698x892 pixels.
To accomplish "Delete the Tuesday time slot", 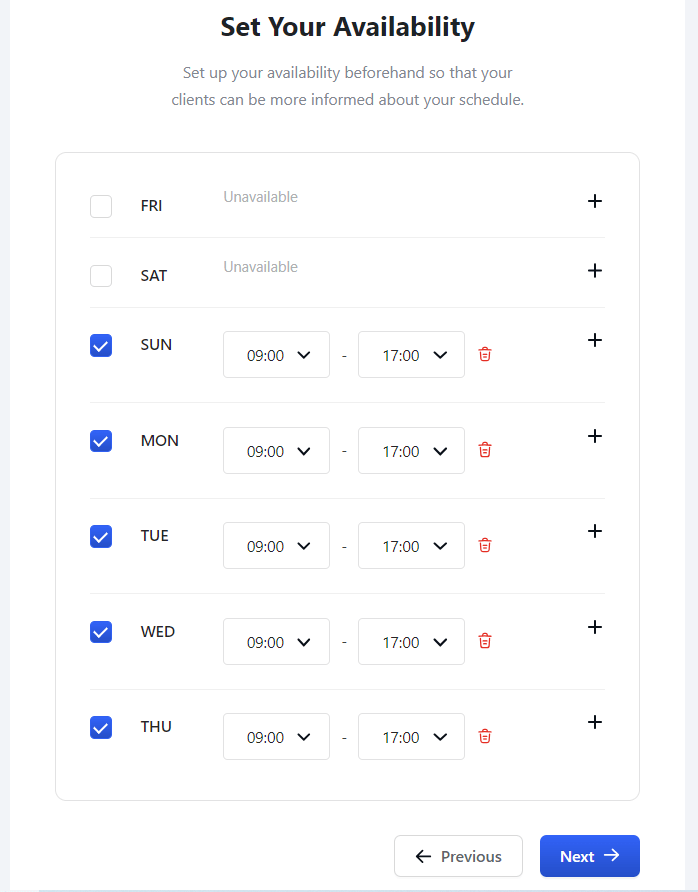I will click(485, 546).
